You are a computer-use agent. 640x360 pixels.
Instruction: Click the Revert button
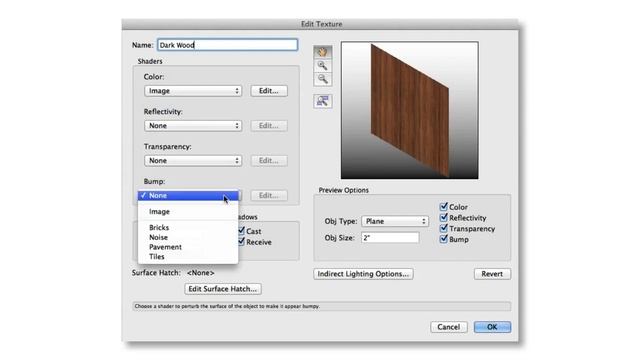click(x=492, y=274)
